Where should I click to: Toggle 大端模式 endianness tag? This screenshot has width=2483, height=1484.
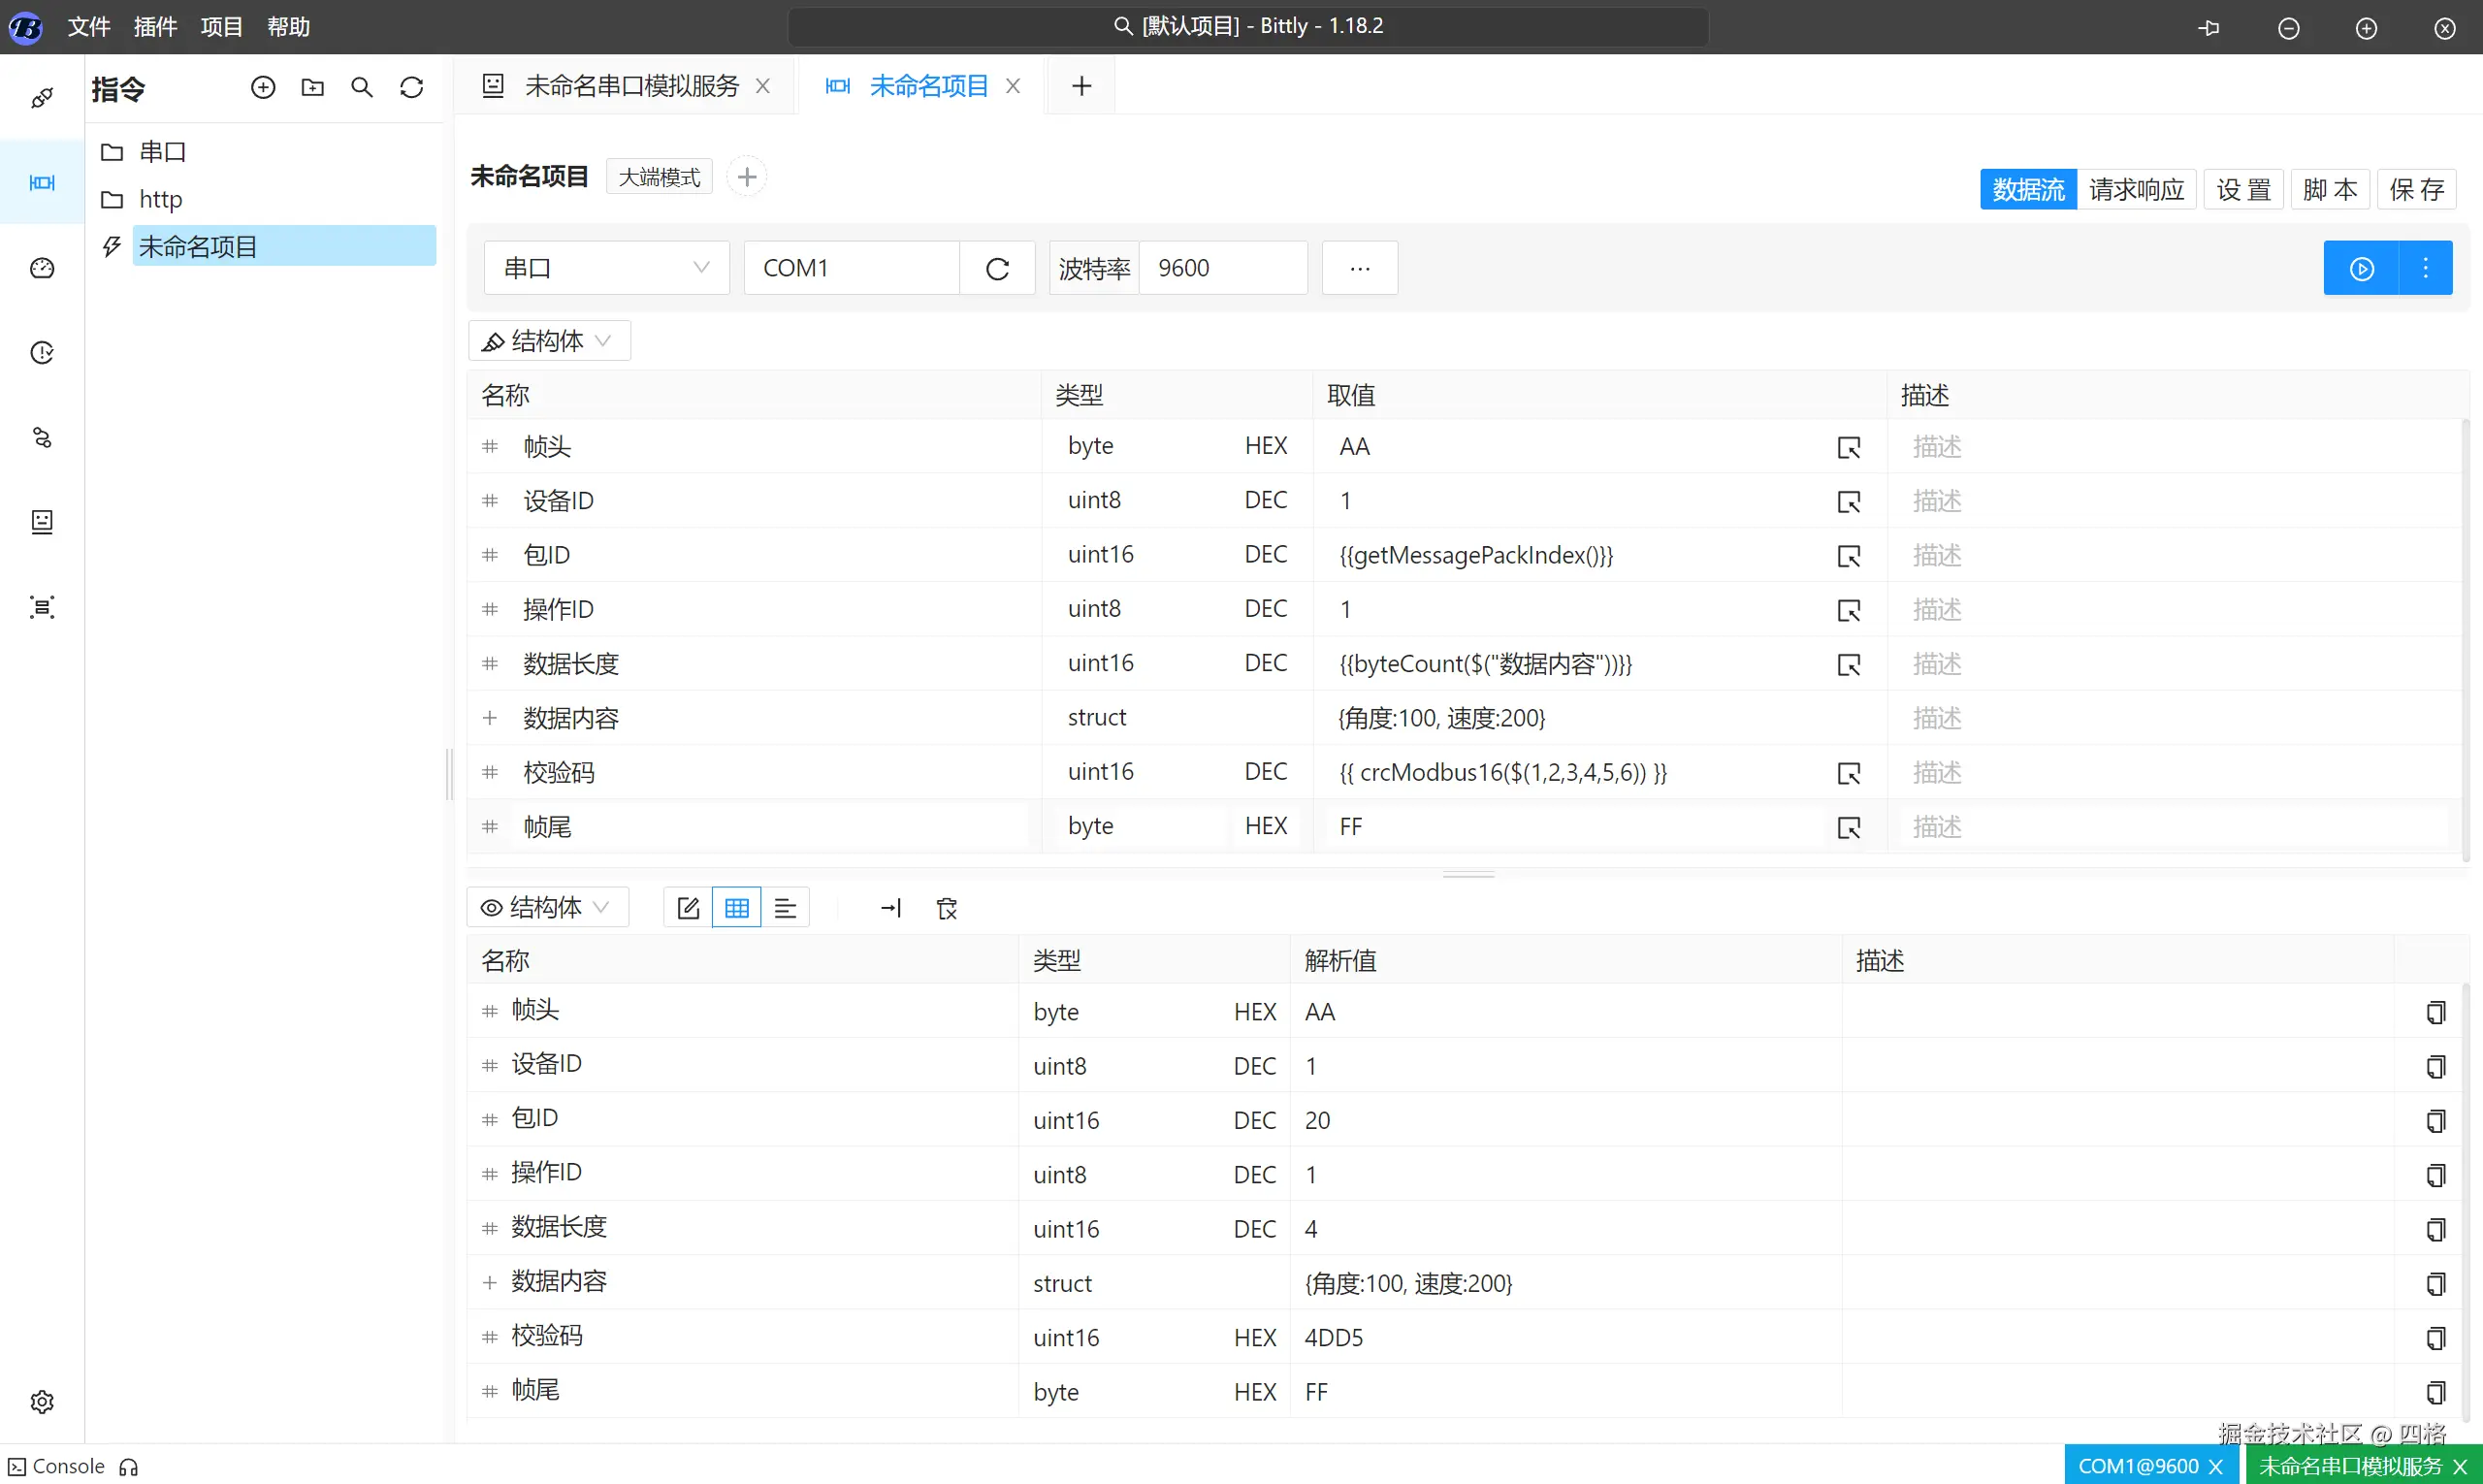point(659,177)
